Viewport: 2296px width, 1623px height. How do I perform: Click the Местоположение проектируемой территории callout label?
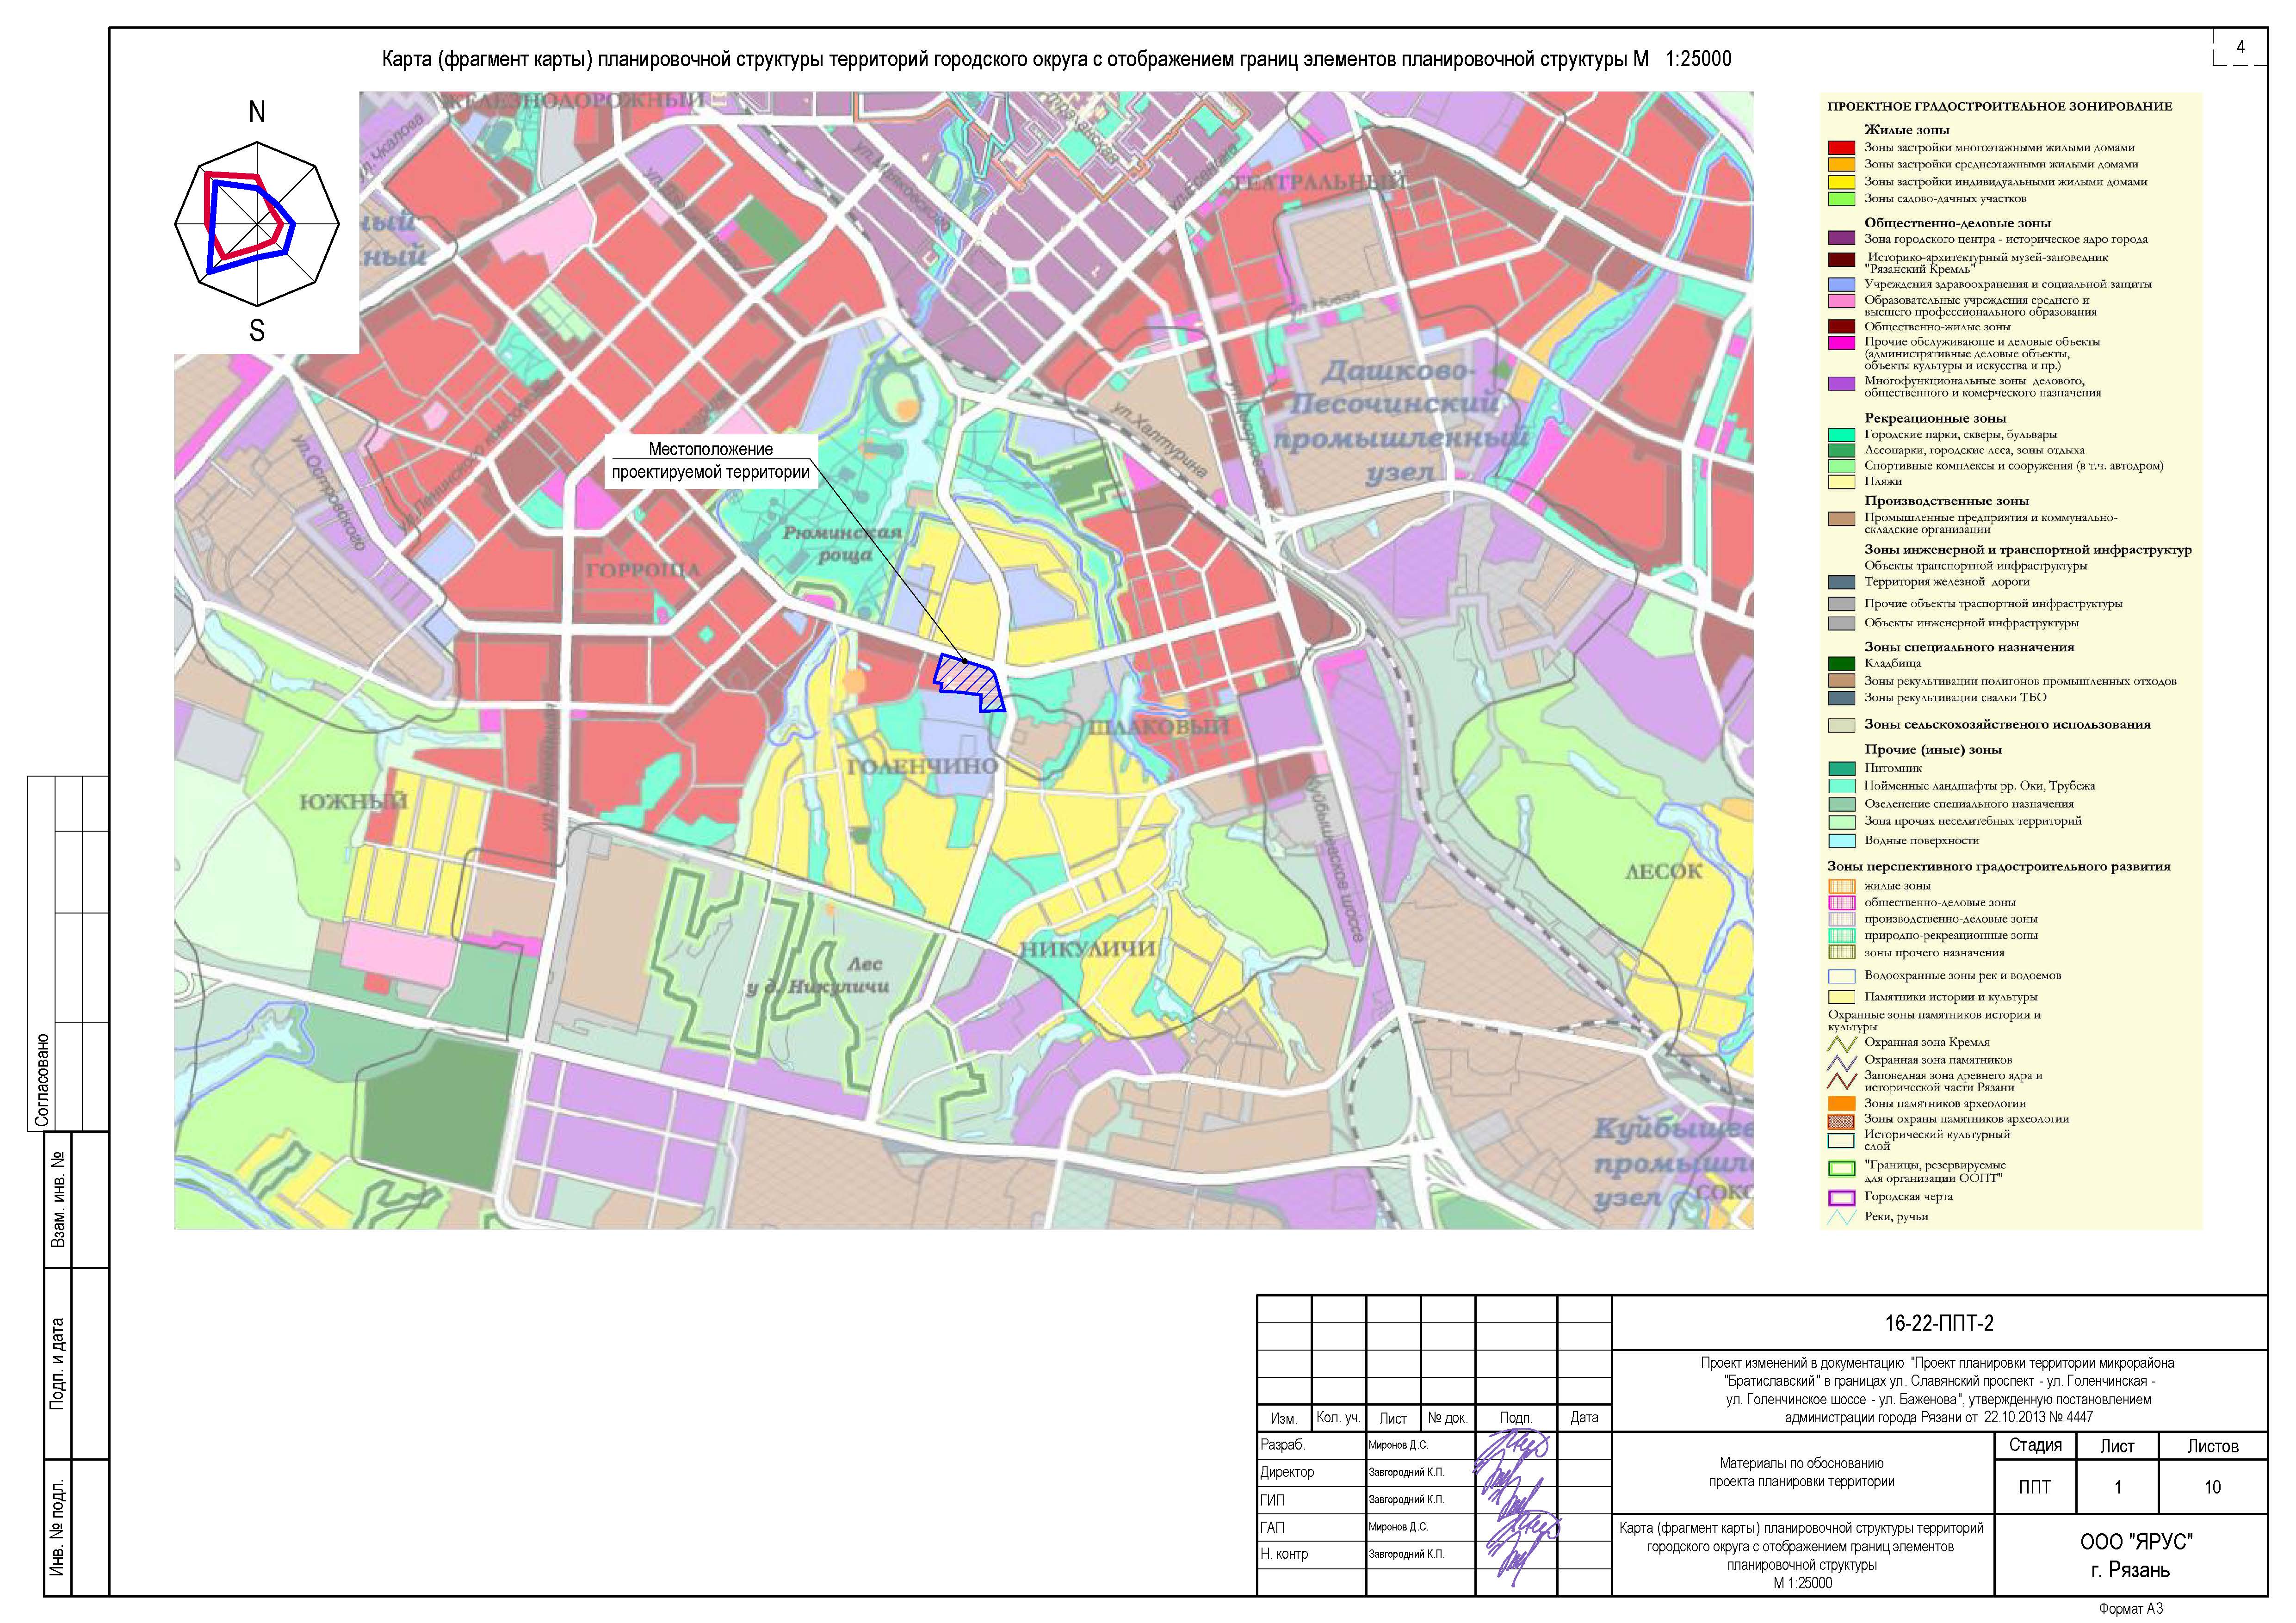click(x=710, y=461)
